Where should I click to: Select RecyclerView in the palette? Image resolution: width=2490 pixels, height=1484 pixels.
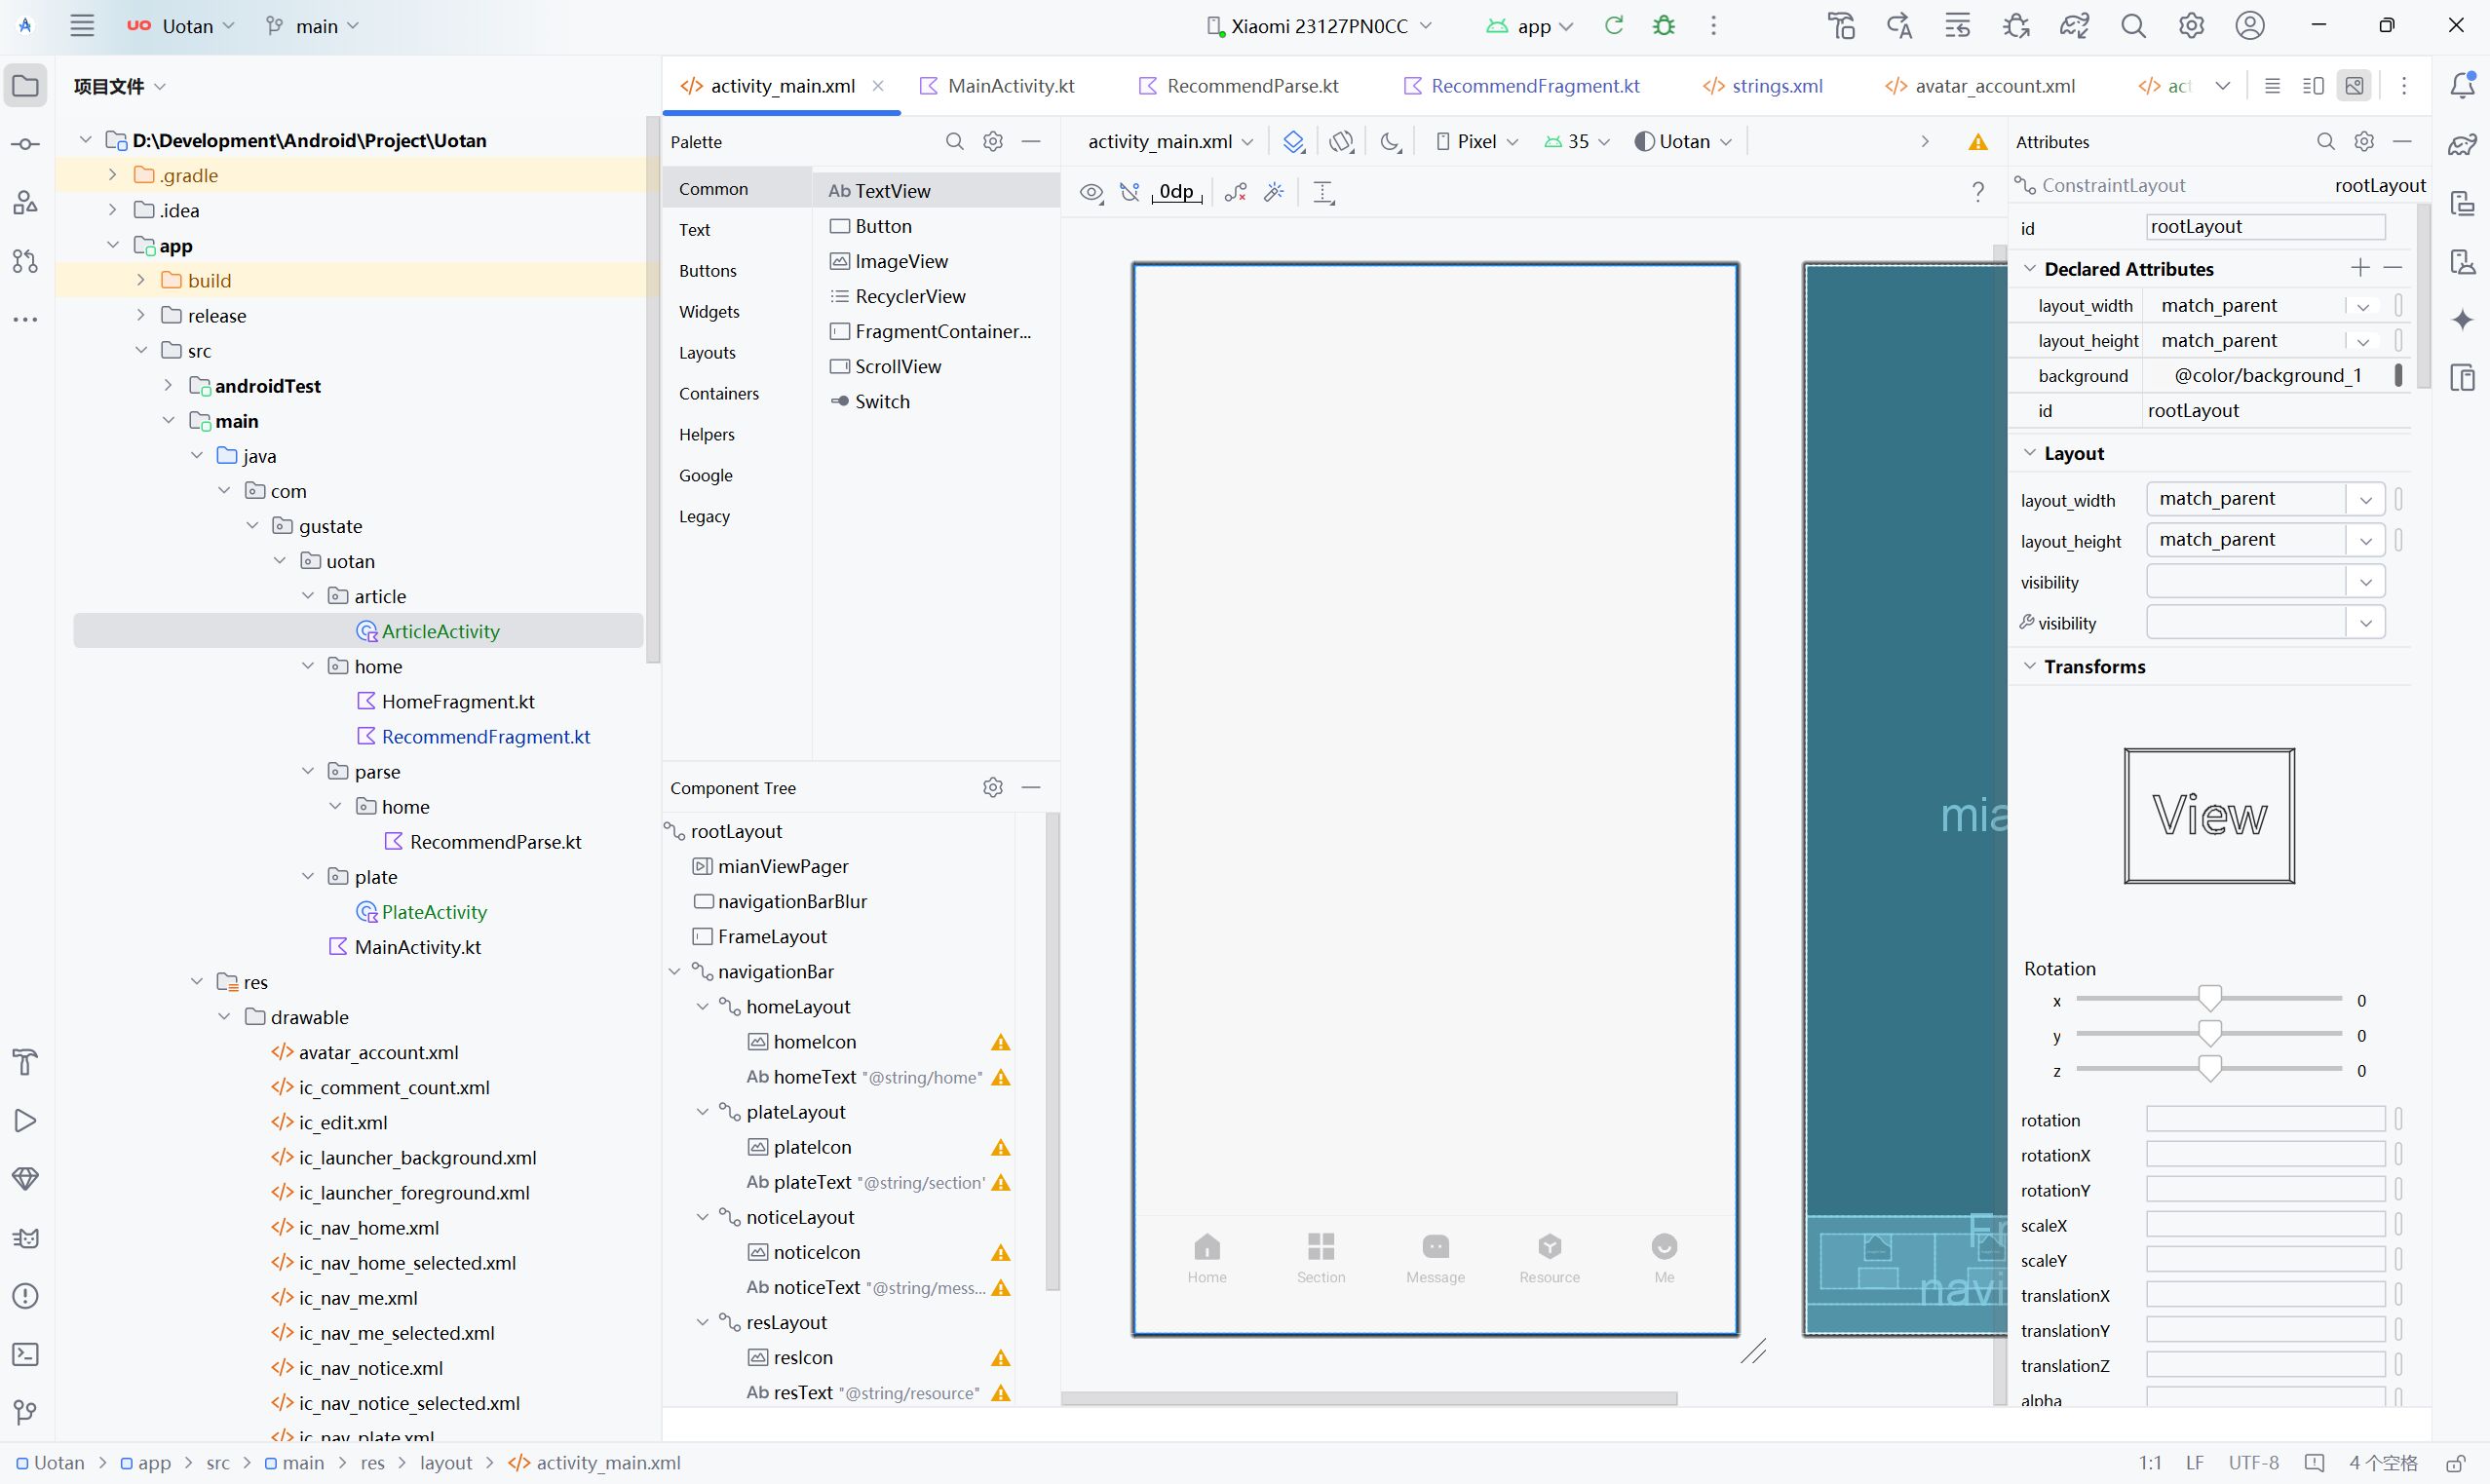(x=938, y=296)
